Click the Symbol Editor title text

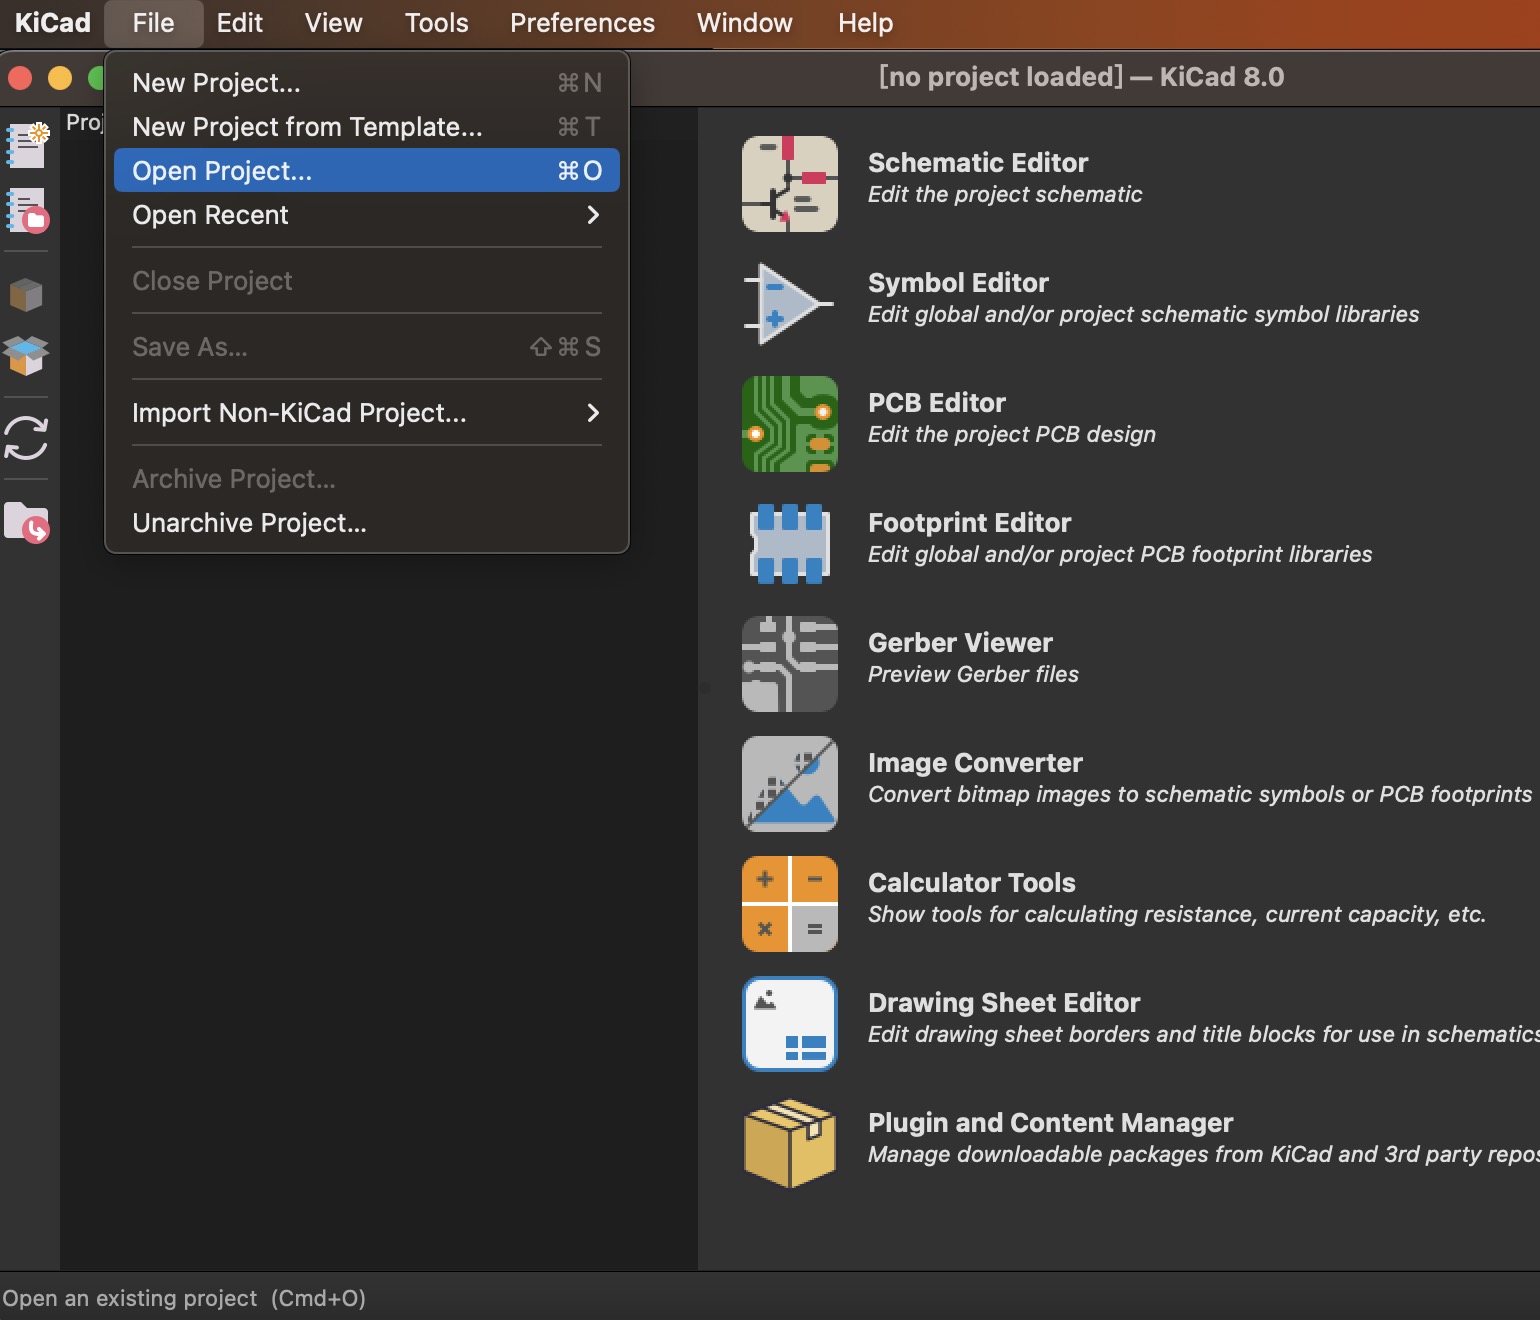958,282
